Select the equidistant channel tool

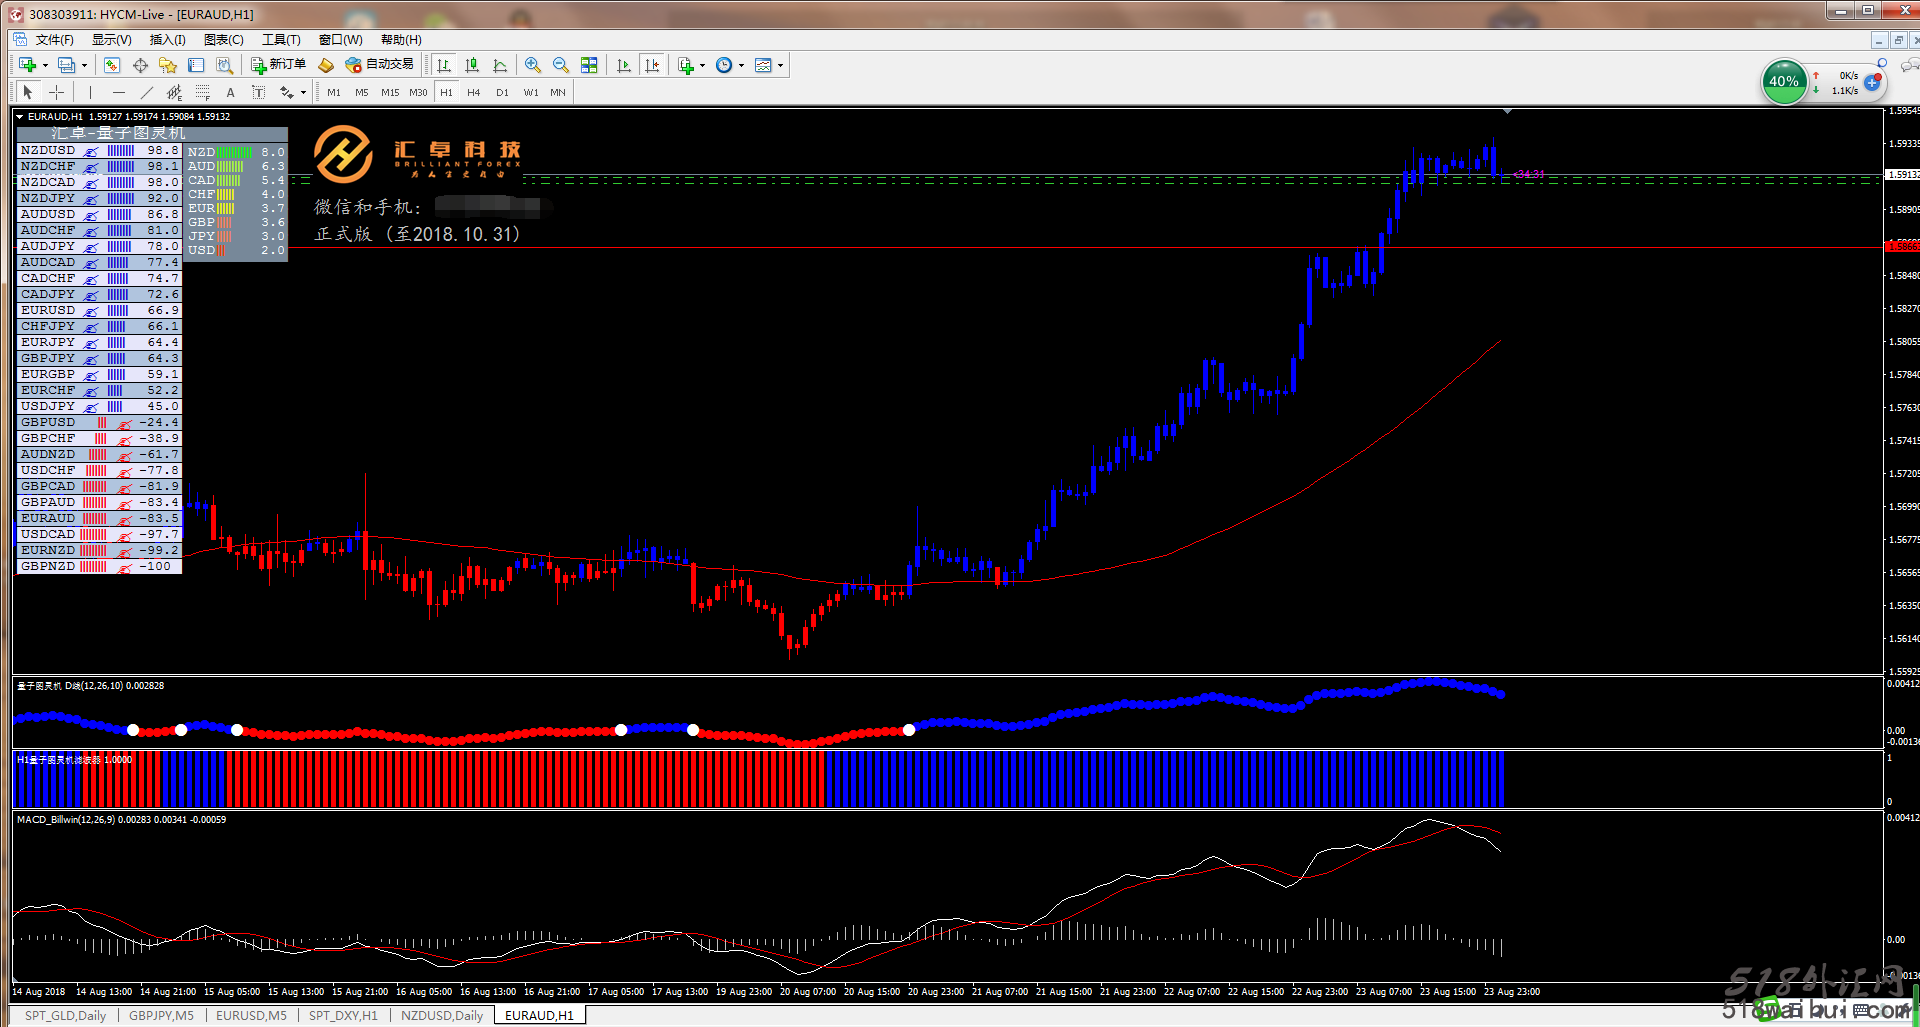pyautogui.click(x=174, y=92)
